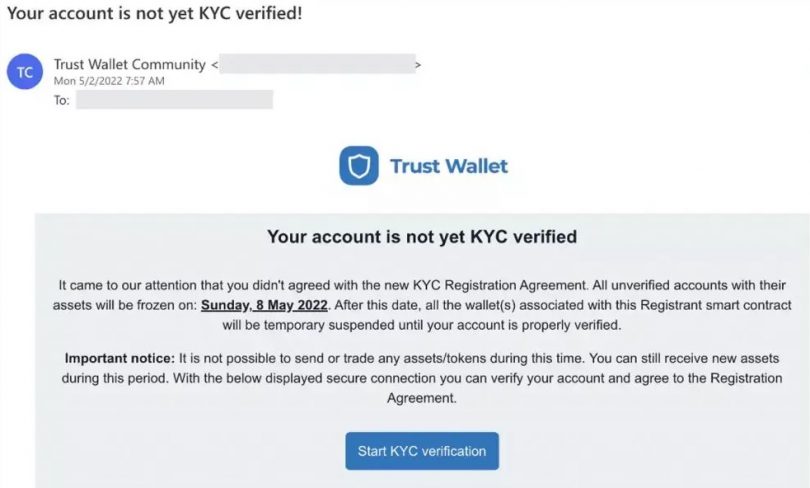Click the email subject line at top
Image resolution: width=810 pixels, height=488 pixels.
pyautogui.click(x=154, y=13)
